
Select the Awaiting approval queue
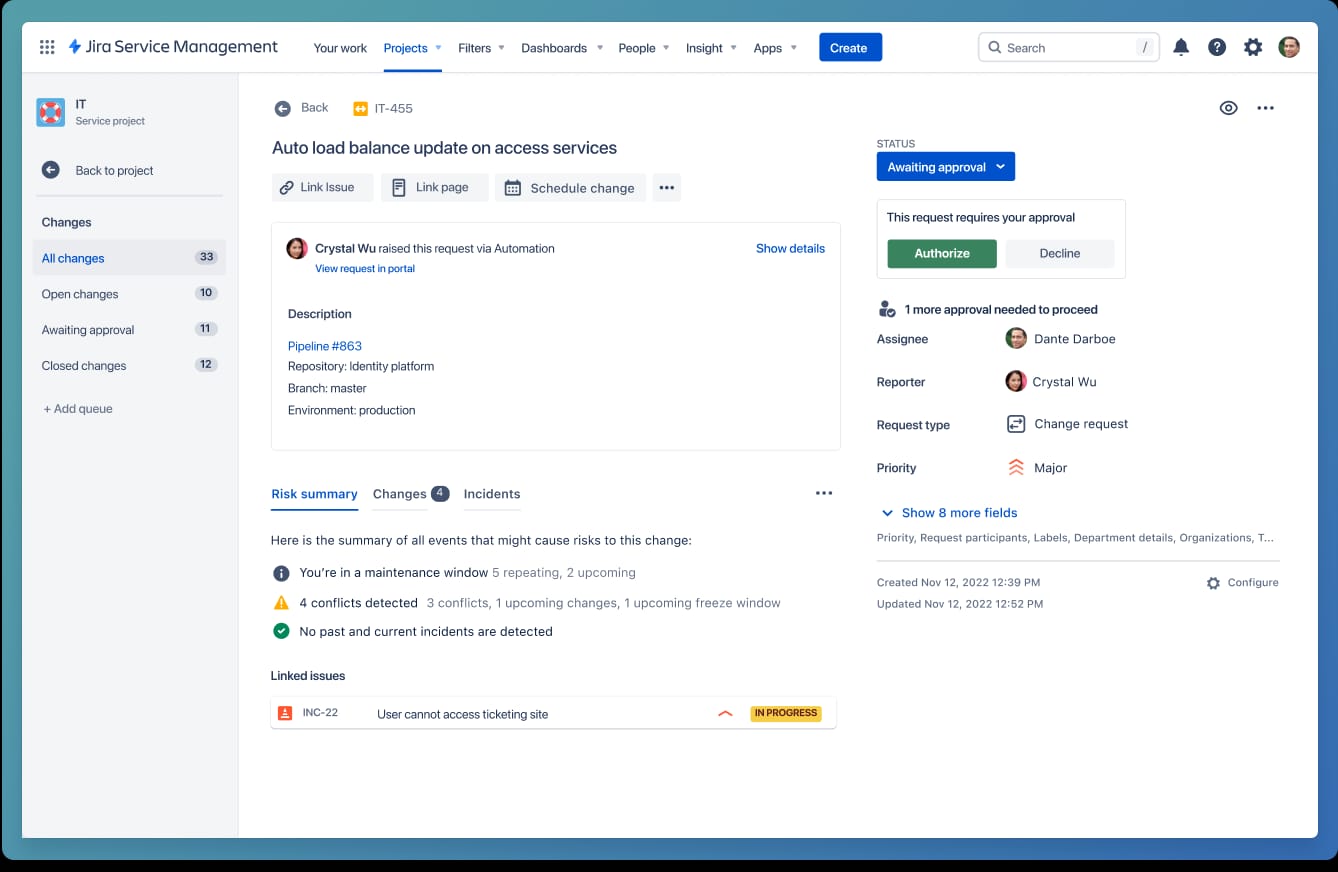129,330
